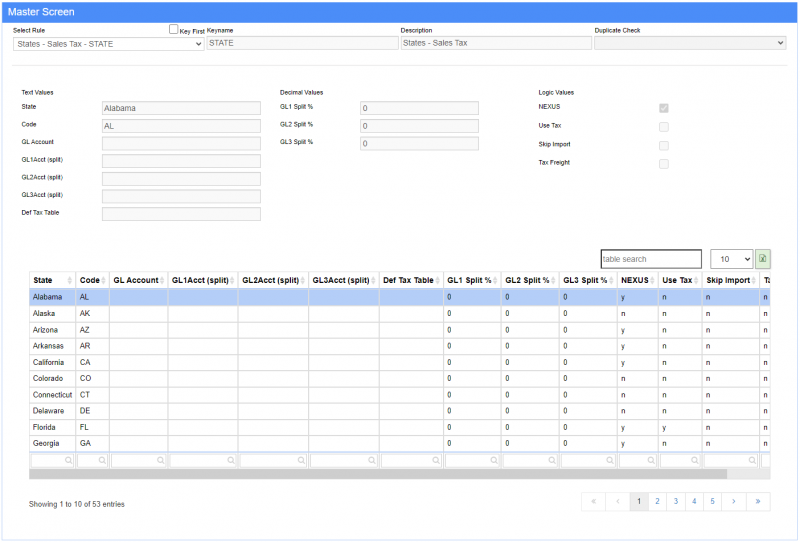Viewport: 800px width, 542px height.
Task: Click sort icon on Code column header
Action: click(103, 281)
